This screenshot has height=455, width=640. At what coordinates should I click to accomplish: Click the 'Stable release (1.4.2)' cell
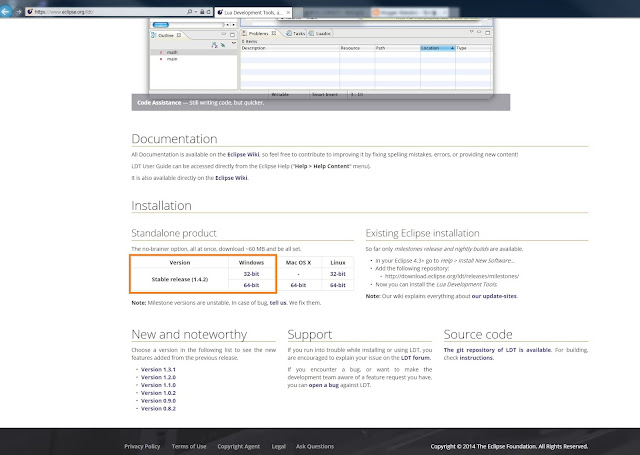tap(180, 280)
